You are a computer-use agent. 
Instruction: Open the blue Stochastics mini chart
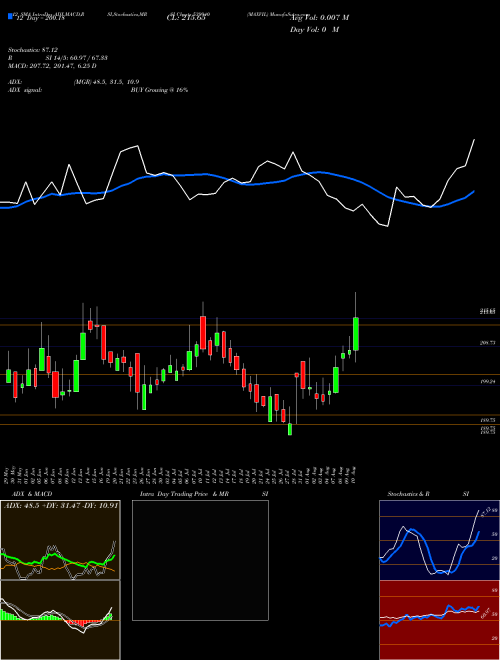coord(439,540)
